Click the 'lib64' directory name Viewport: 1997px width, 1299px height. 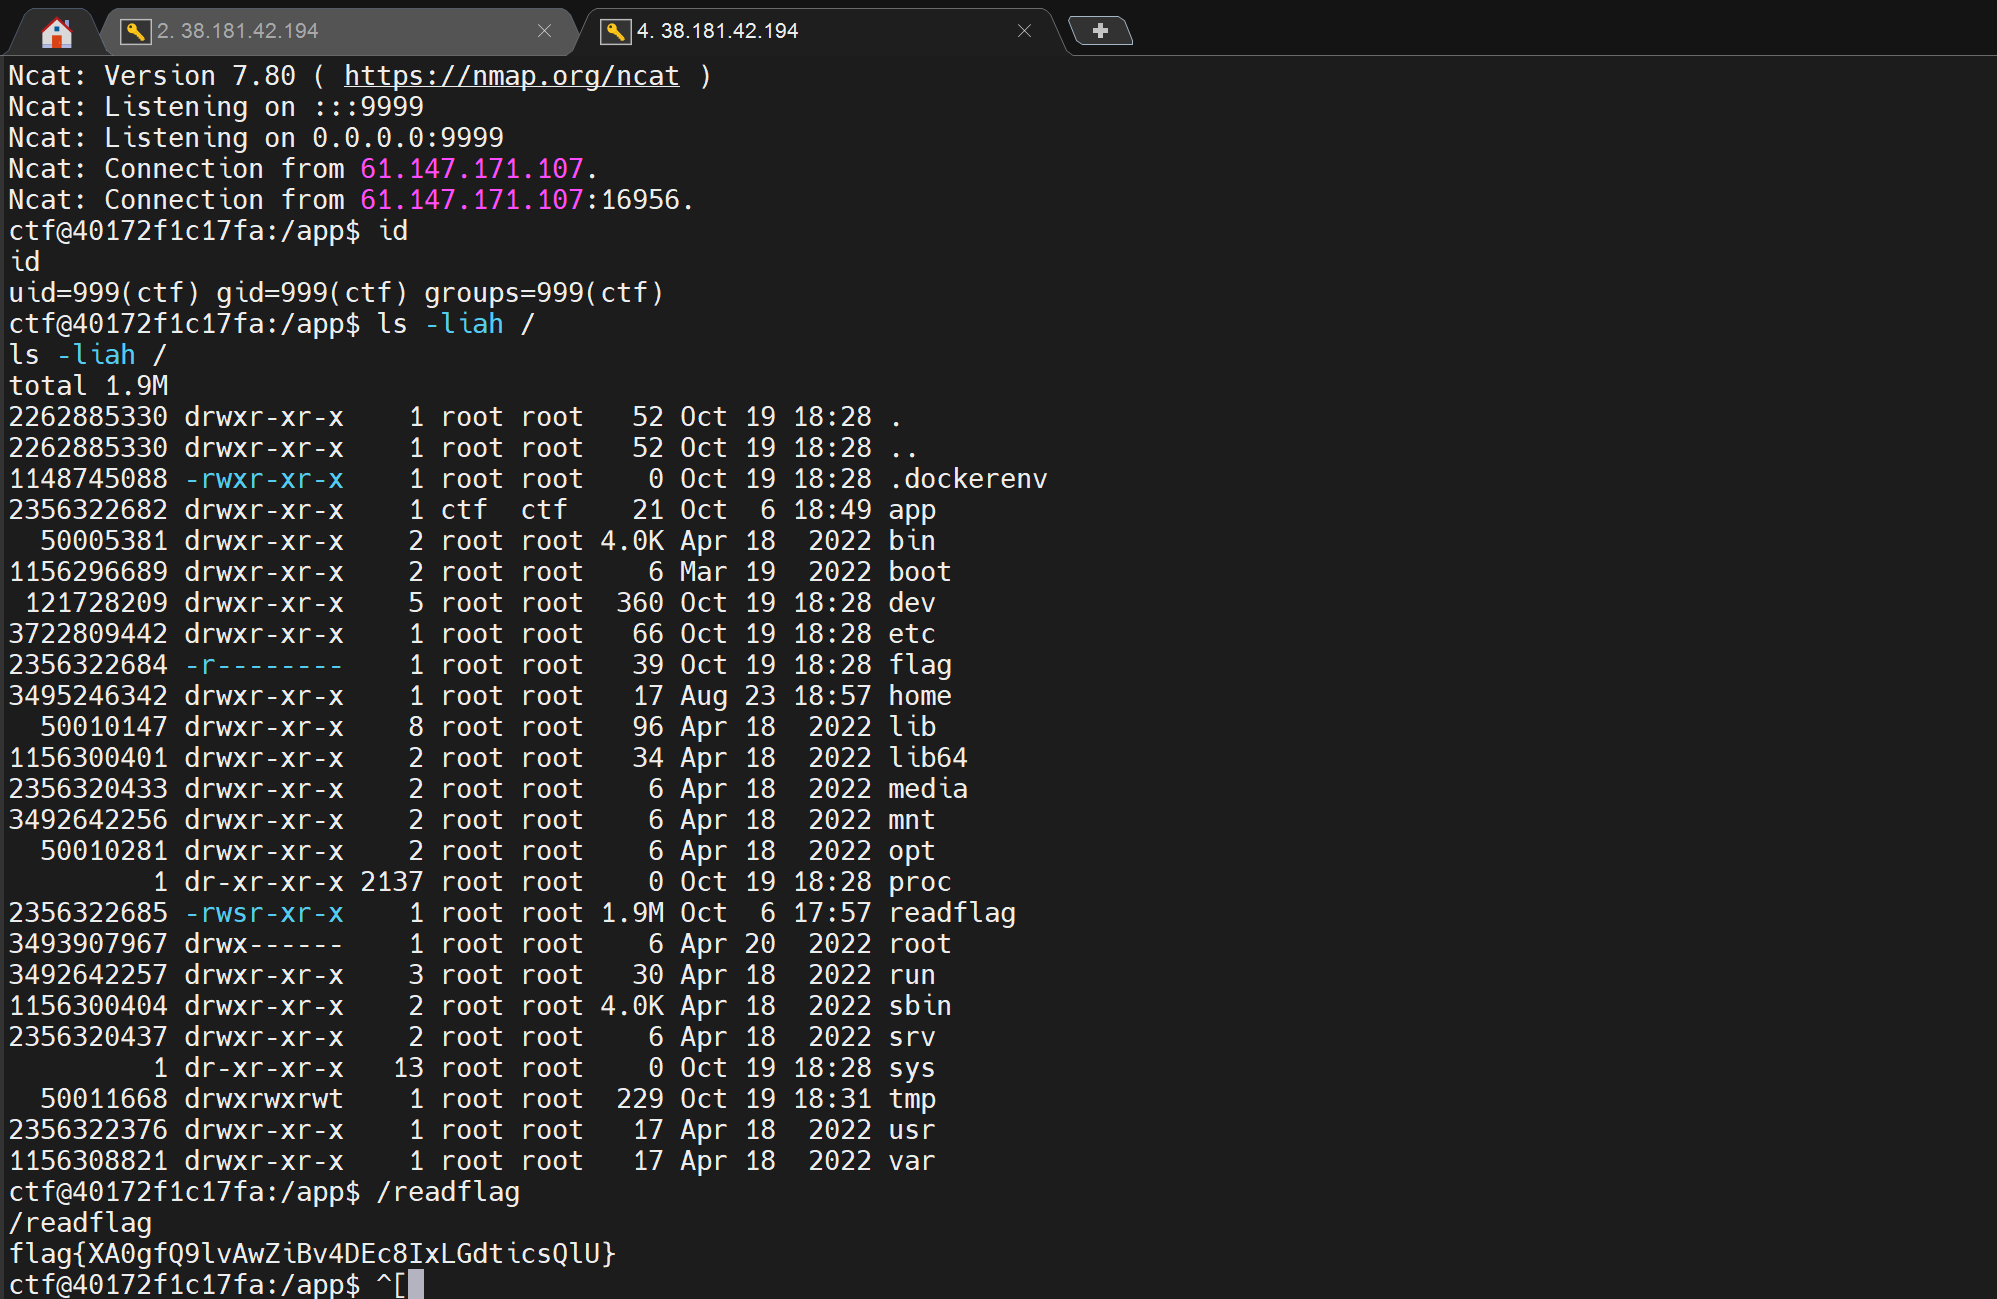tap(928, 758)
